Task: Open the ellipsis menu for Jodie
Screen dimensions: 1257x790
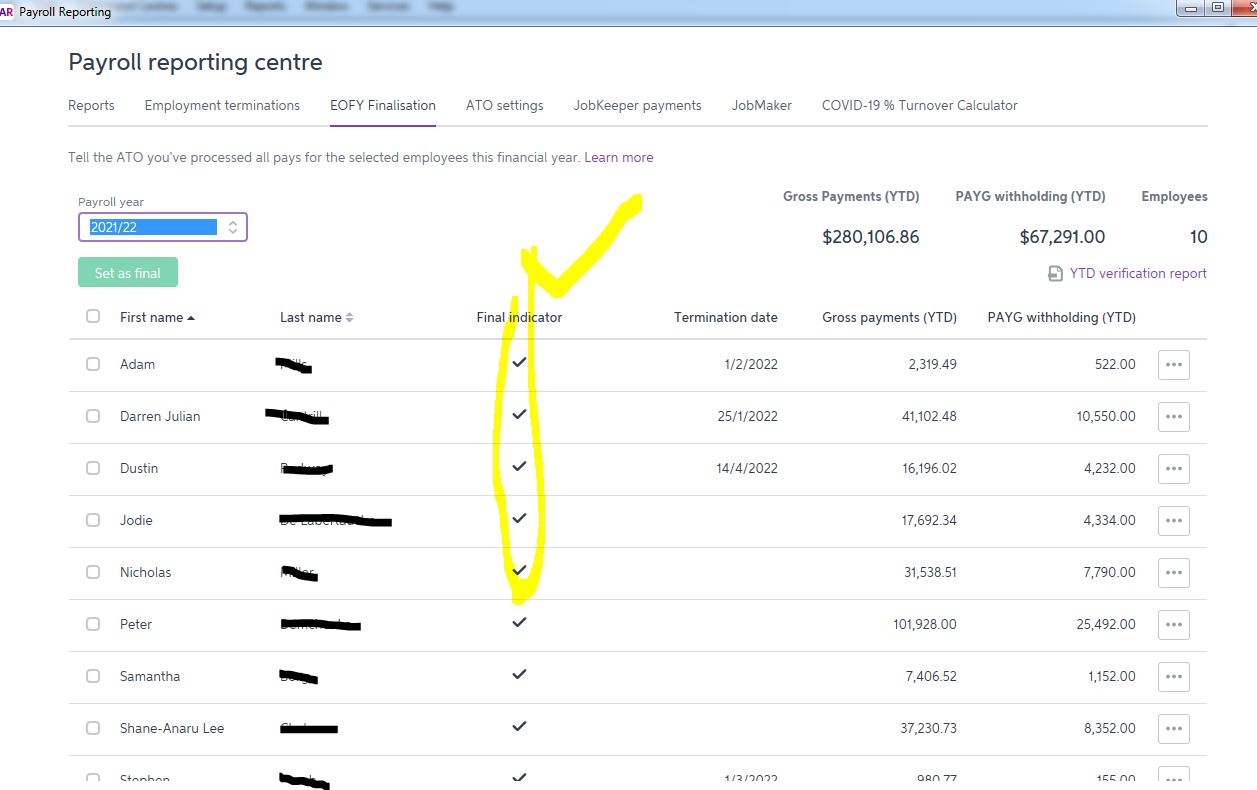Action: tap(1173, 521)
